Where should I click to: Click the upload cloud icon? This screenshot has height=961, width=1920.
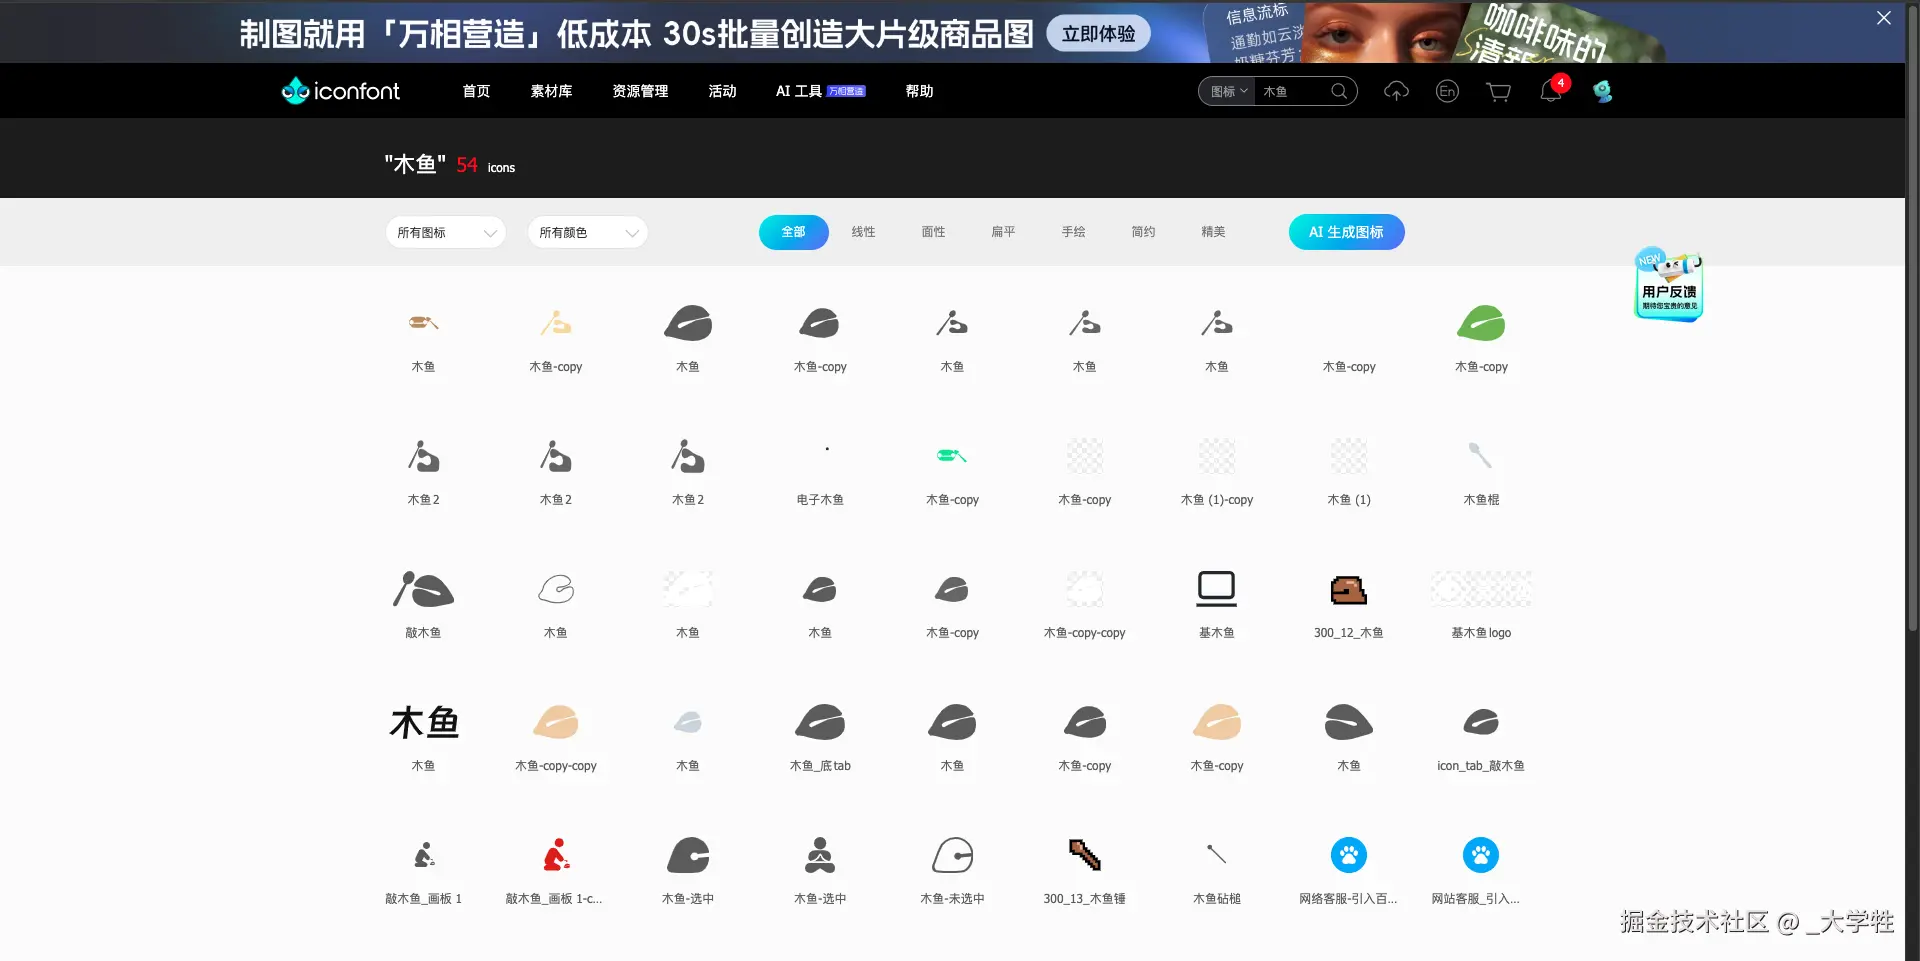(x=1395, y=91)
